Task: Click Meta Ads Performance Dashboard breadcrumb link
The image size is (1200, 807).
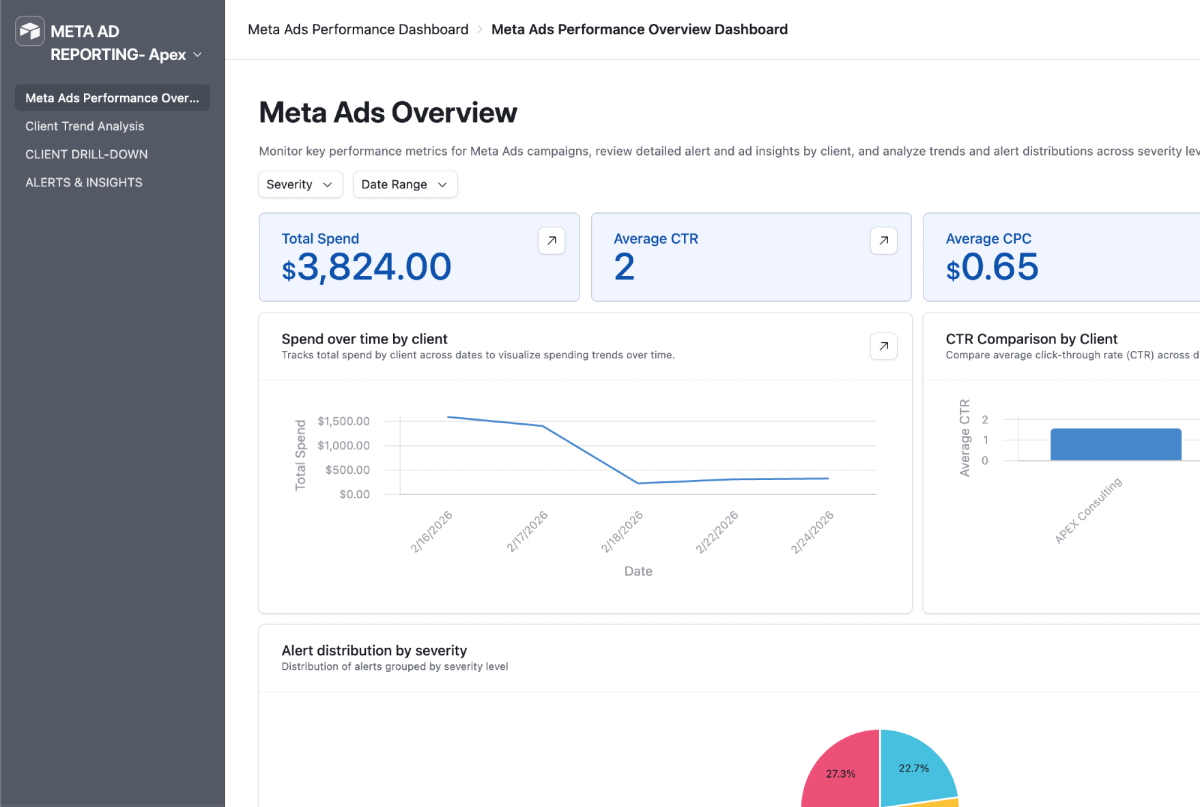Action: [x=358, y=30]
